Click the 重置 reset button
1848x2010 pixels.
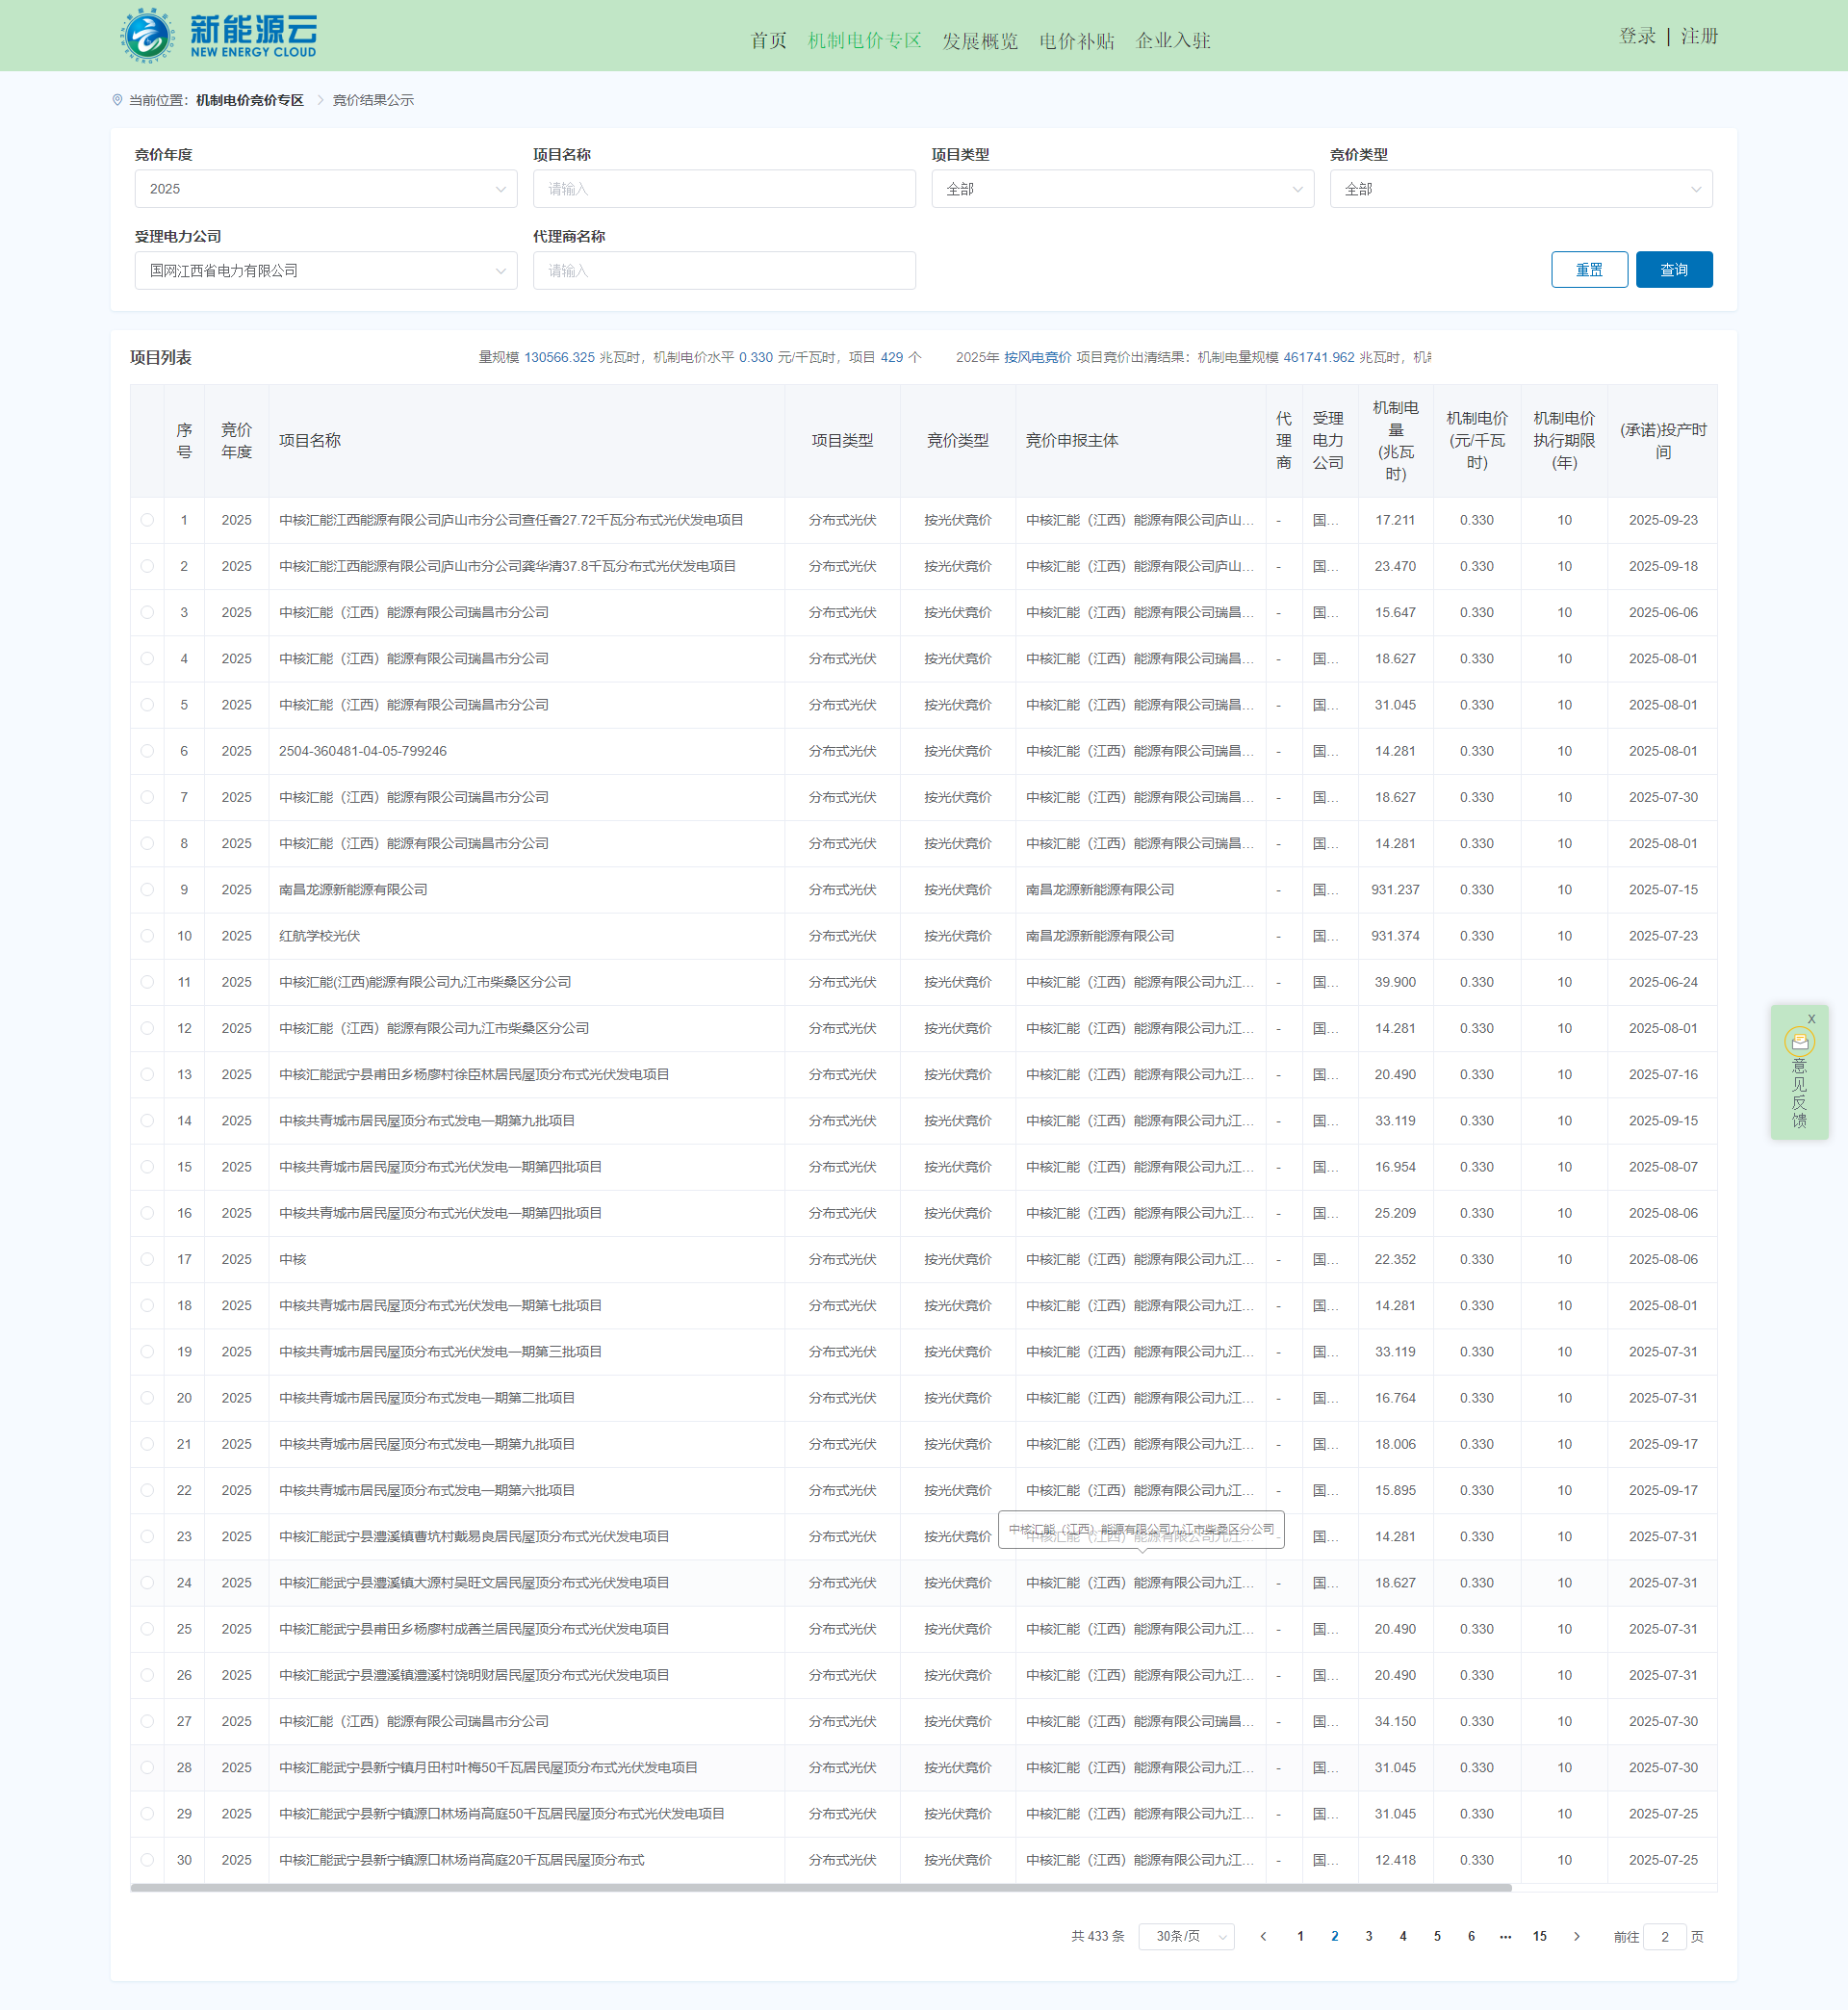click(1588, 270)
